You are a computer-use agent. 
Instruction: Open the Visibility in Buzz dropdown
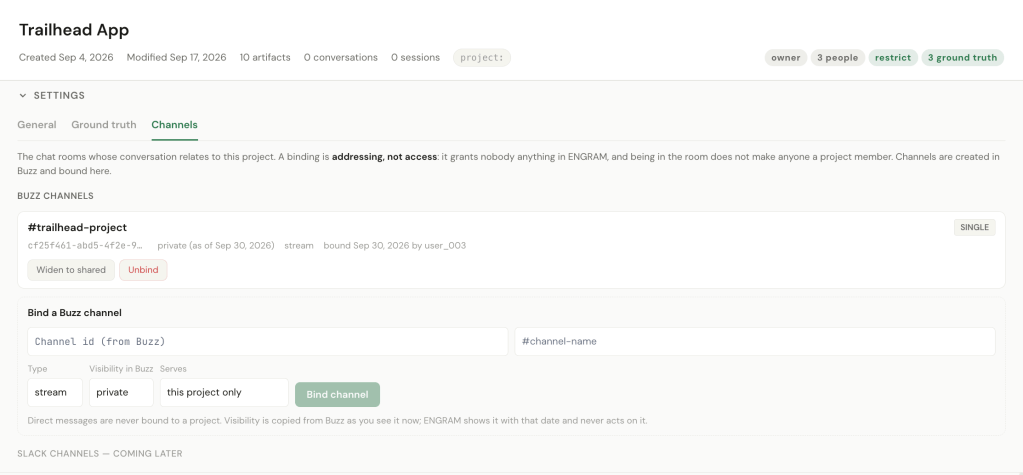[121, 392]
